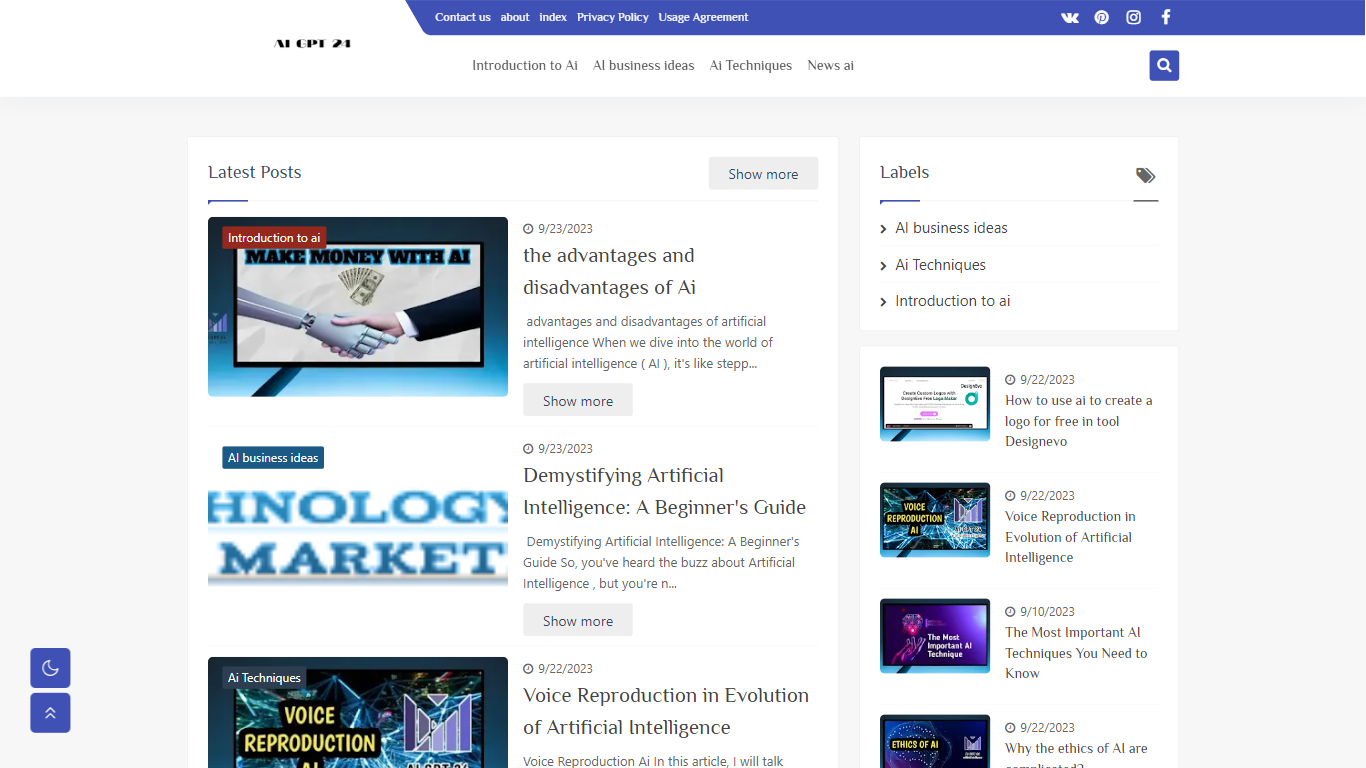The height and width of the screenshot is (768, 1366).
Task: Open the Privacy Policy top link
Action: click(612, 17)
